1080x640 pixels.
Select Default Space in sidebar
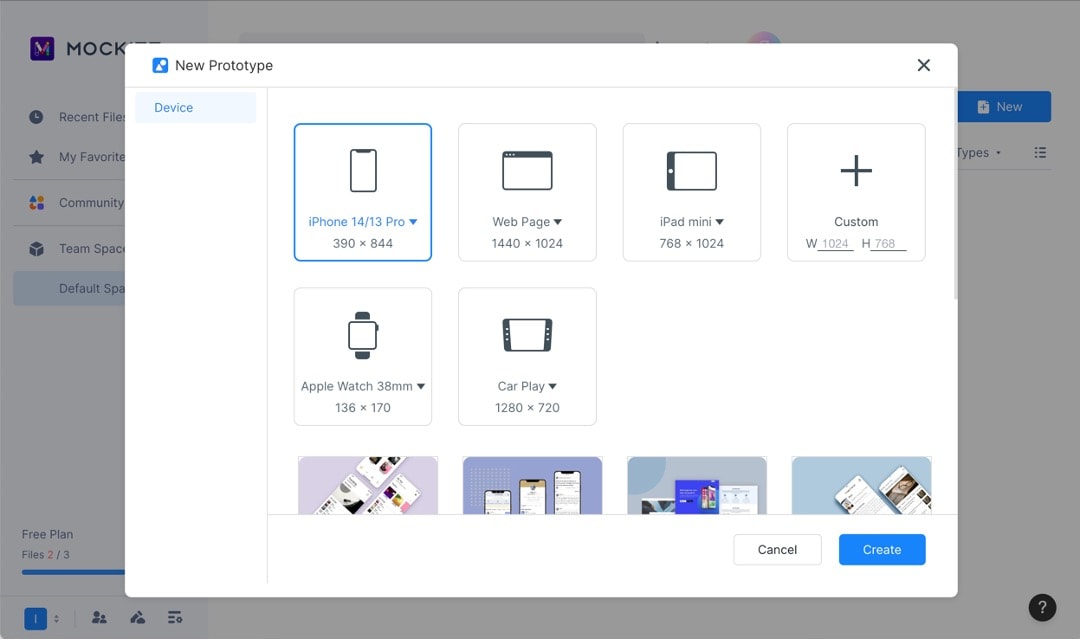pos(70,289)
